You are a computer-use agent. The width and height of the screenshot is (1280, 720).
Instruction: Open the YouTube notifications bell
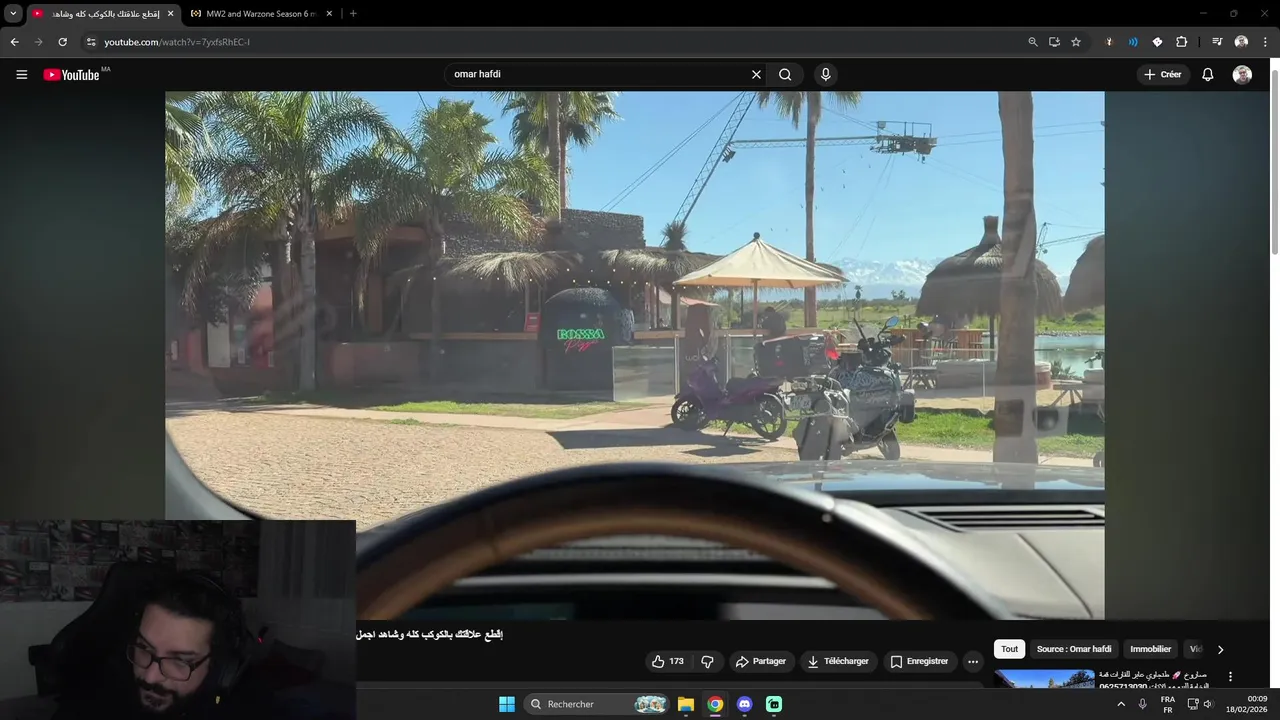[x=1207, y=75]
